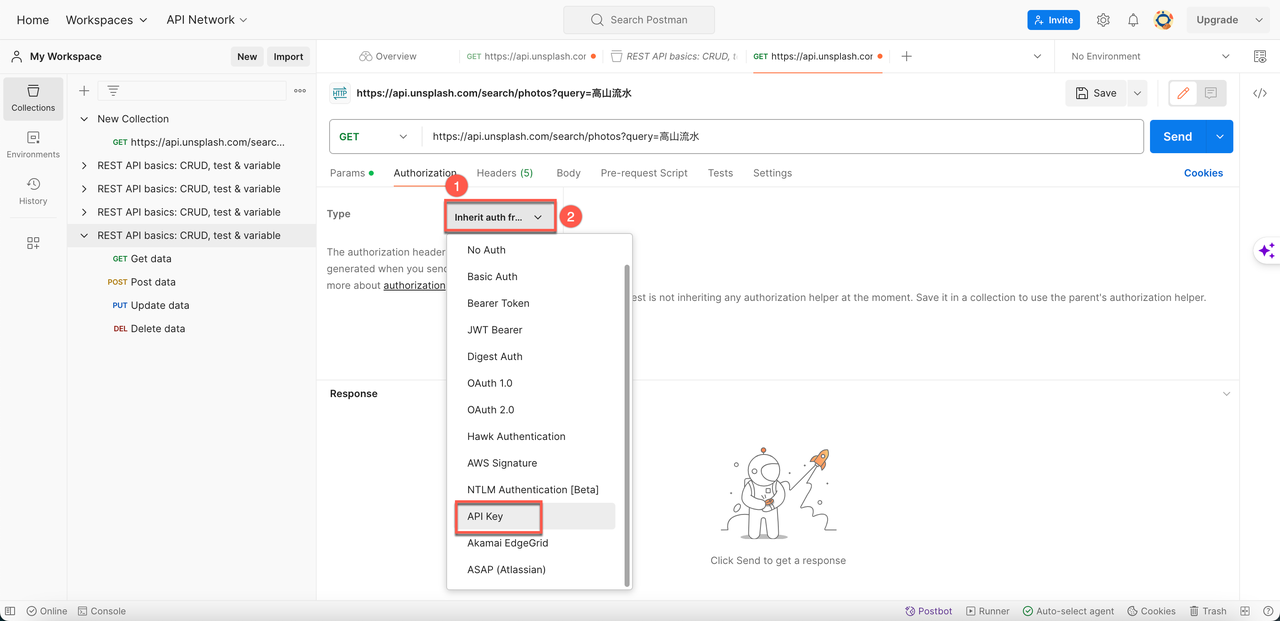Viewport: 1280px width, 621px height.
Task: Toggle the two-pane layout icon in the status bar
Action: [1245, 611]
